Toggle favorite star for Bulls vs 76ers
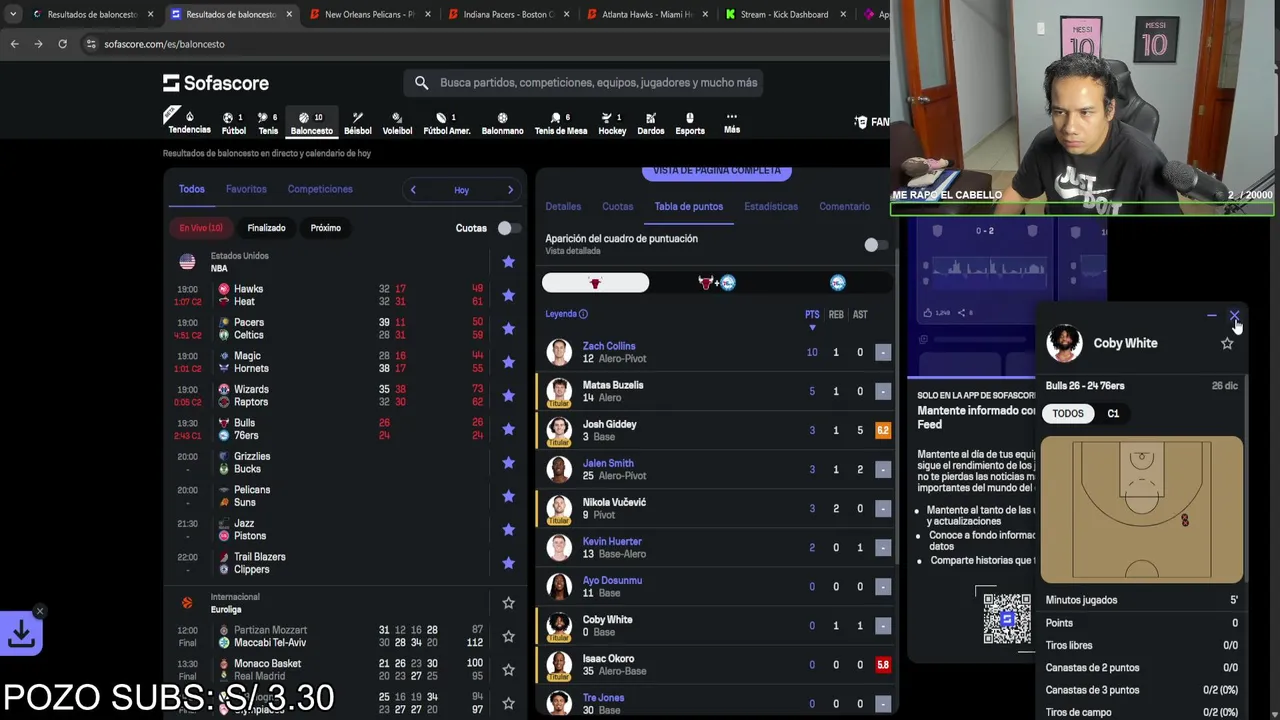The width and height of the screenshot is (1280, 720). click(x=508, y=429)
